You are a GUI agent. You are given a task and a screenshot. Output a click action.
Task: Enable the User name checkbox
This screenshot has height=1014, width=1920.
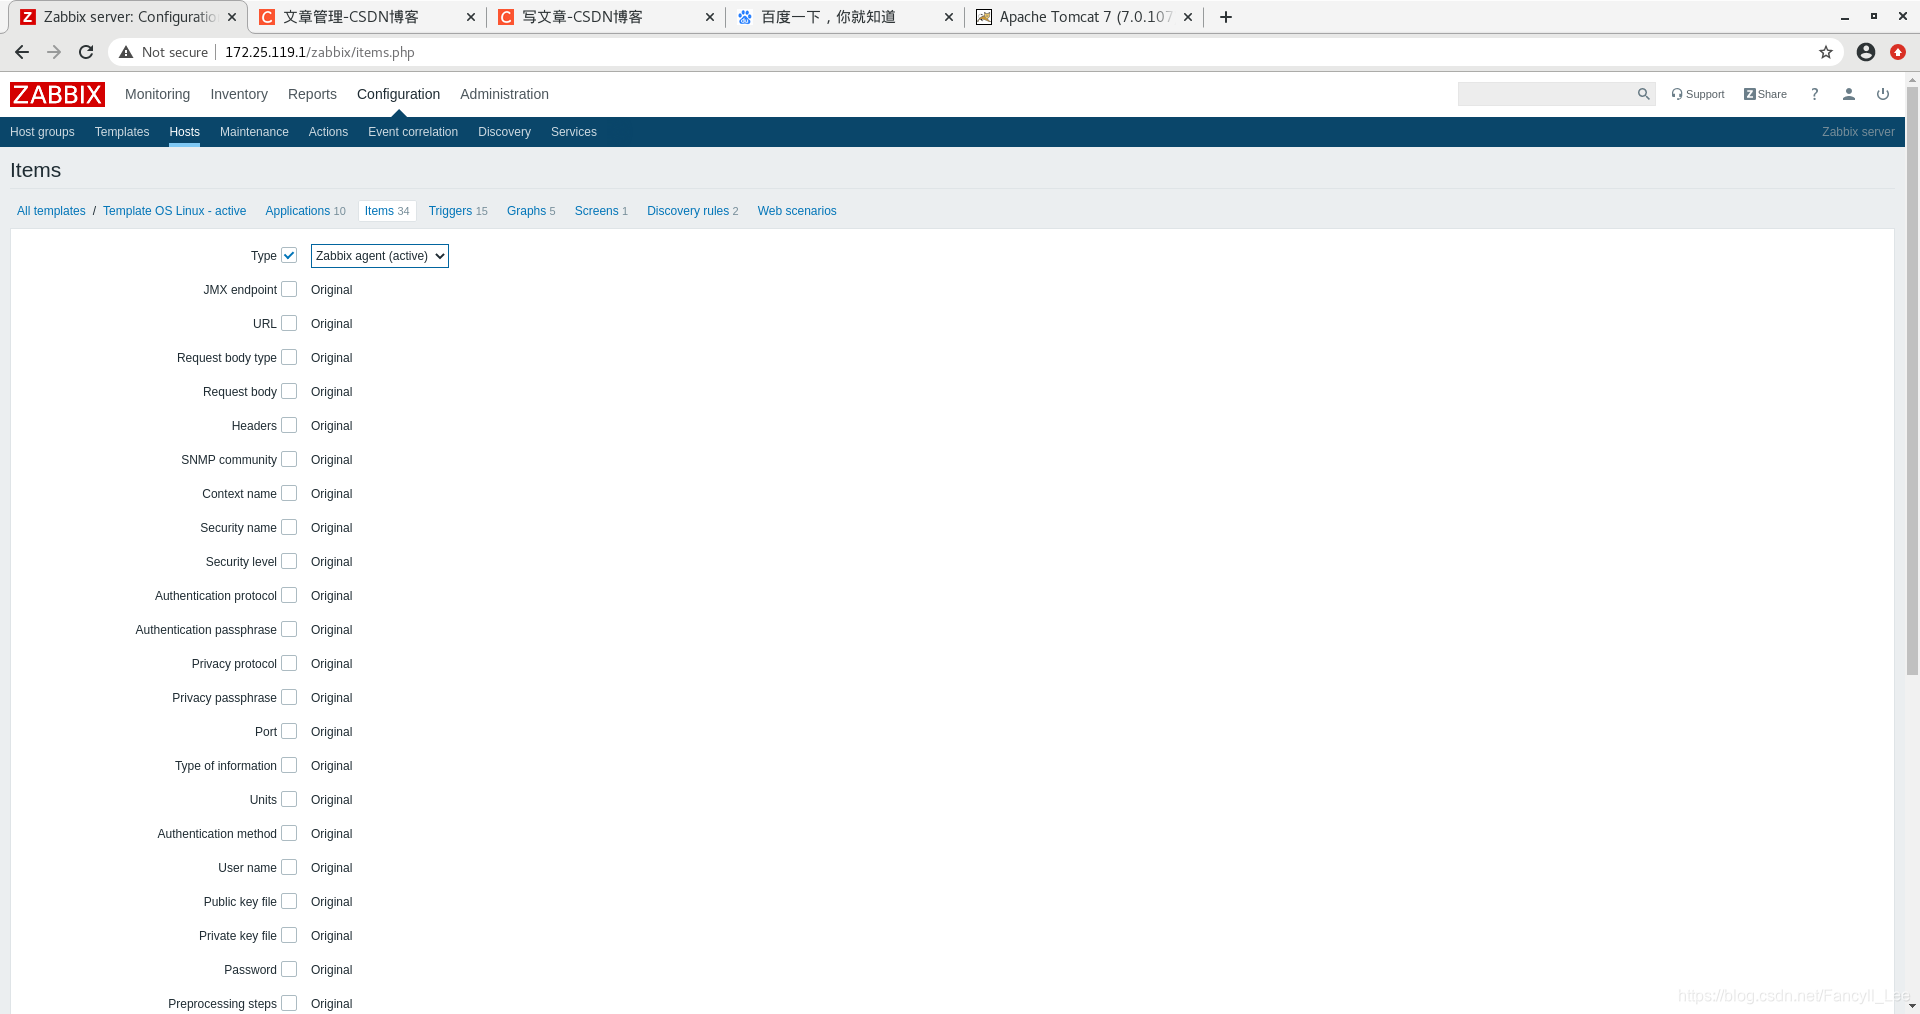289,867
